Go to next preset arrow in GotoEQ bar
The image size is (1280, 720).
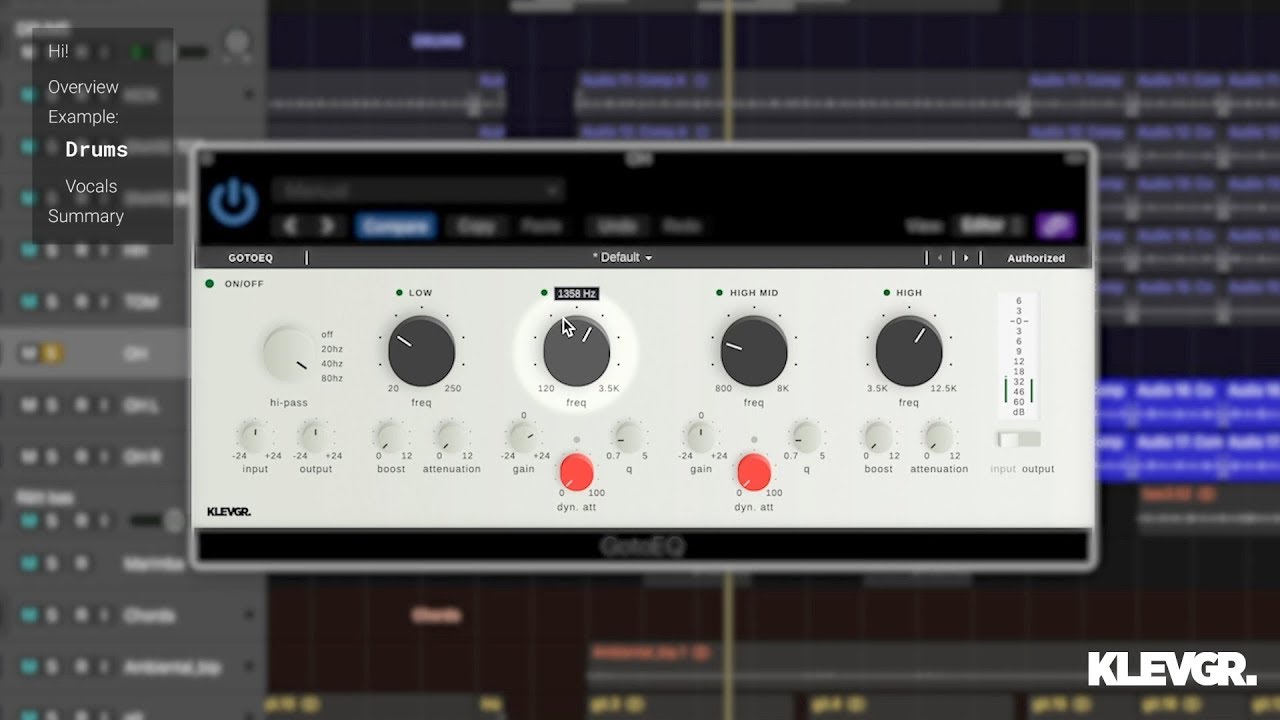tap(965, 258)
